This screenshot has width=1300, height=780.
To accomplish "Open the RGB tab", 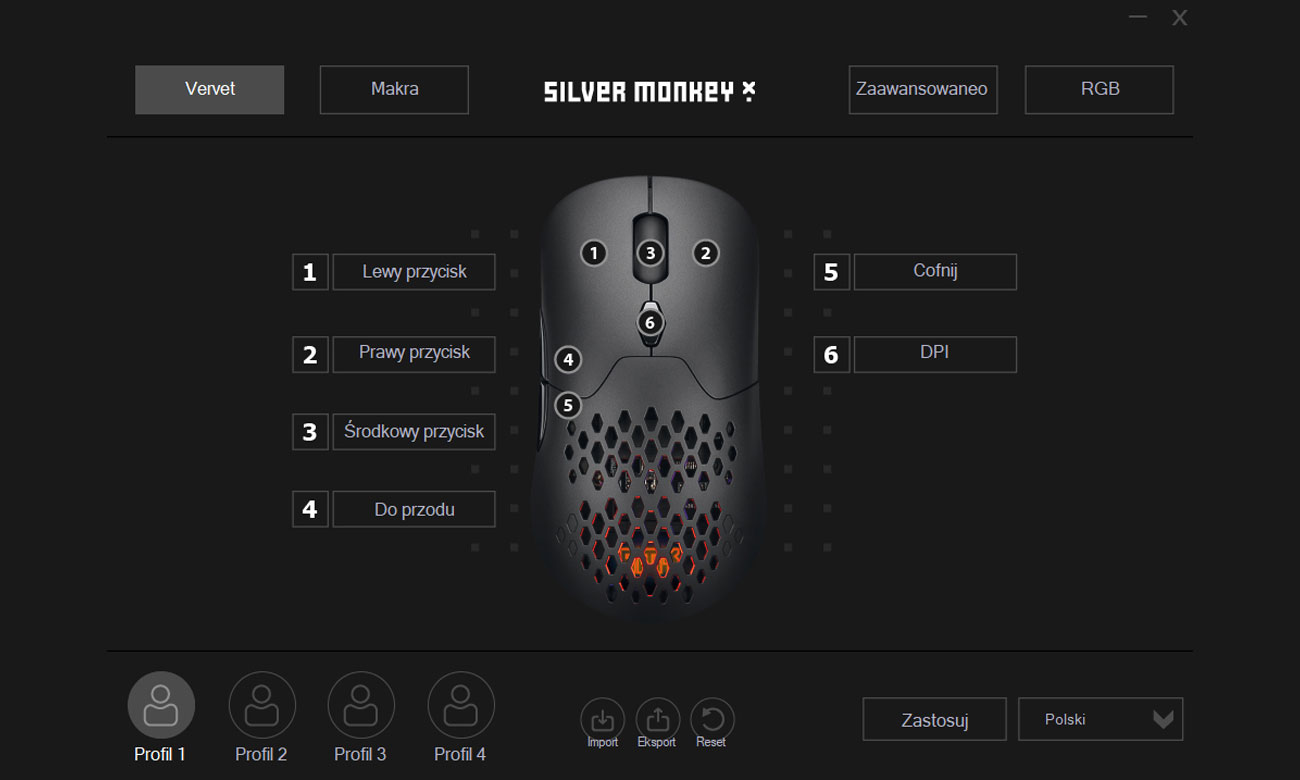I will (x=1099, y=90).
